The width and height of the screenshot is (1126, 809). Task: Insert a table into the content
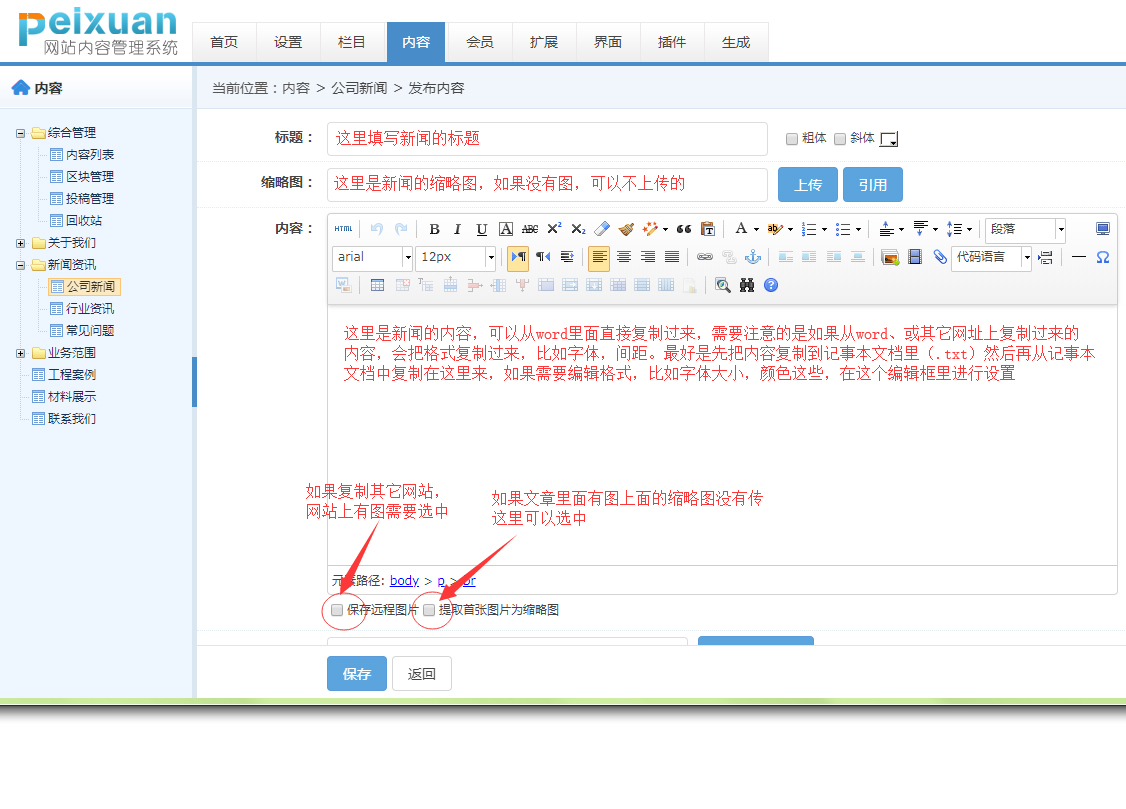pyautogui.click(x=378, y=285)
